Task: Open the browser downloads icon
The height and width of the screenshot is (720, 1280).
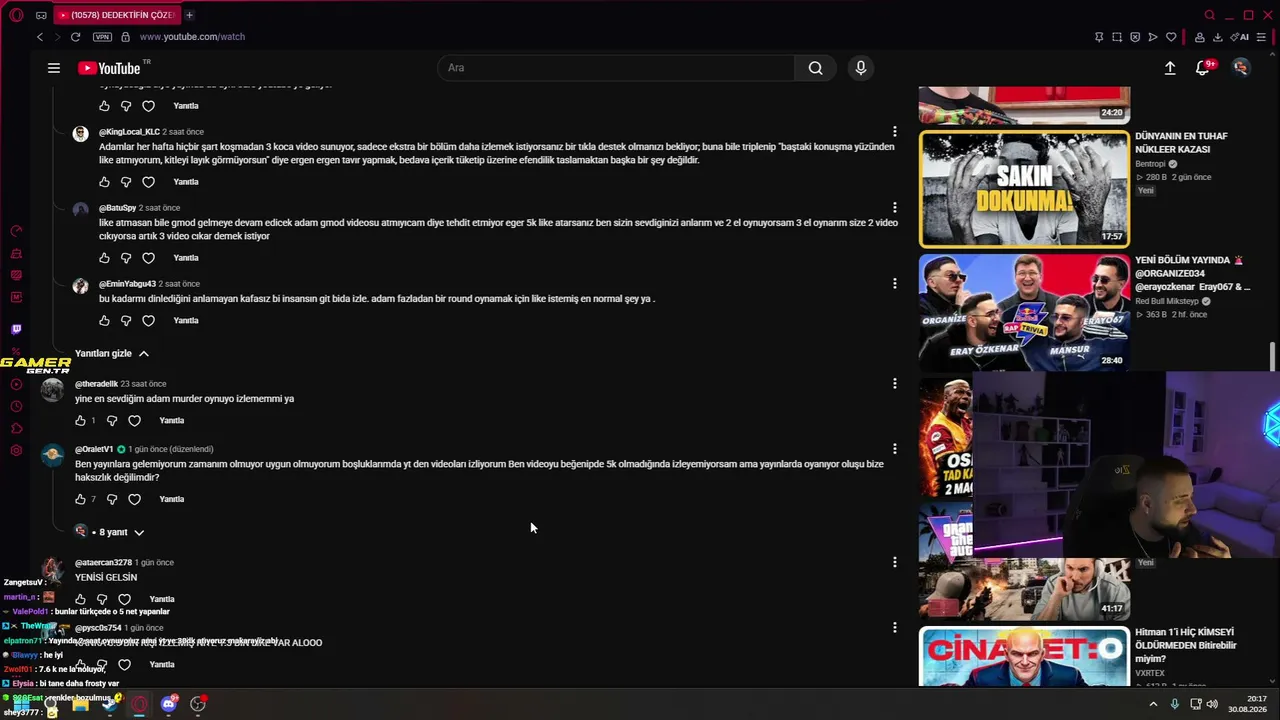Action: coord(1217,37)
